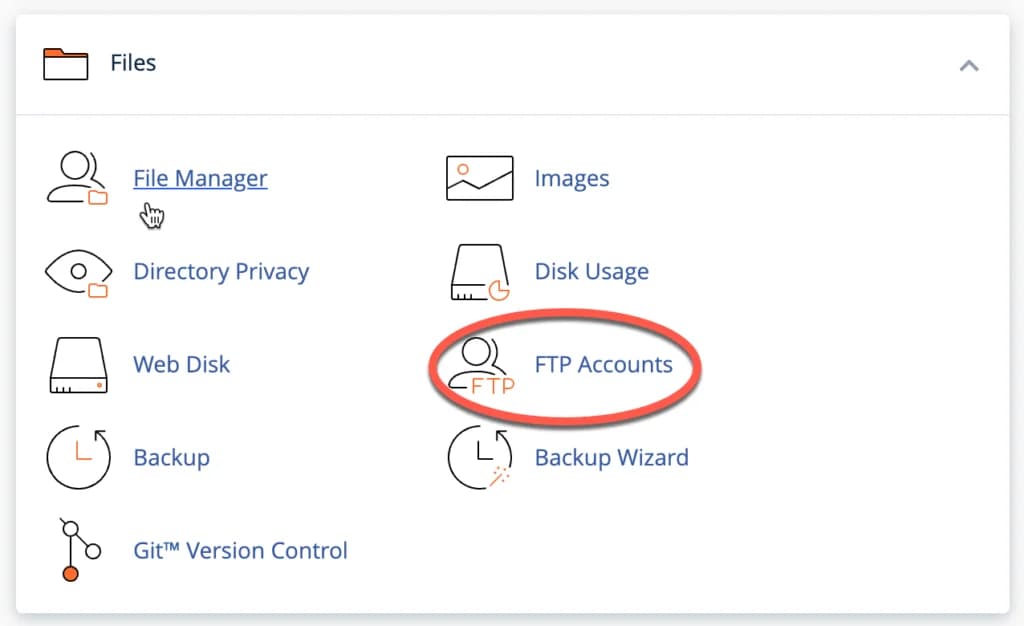View Disk Usage details
The width and height of the screenshot is (1024, 626).
click(592, 271)
